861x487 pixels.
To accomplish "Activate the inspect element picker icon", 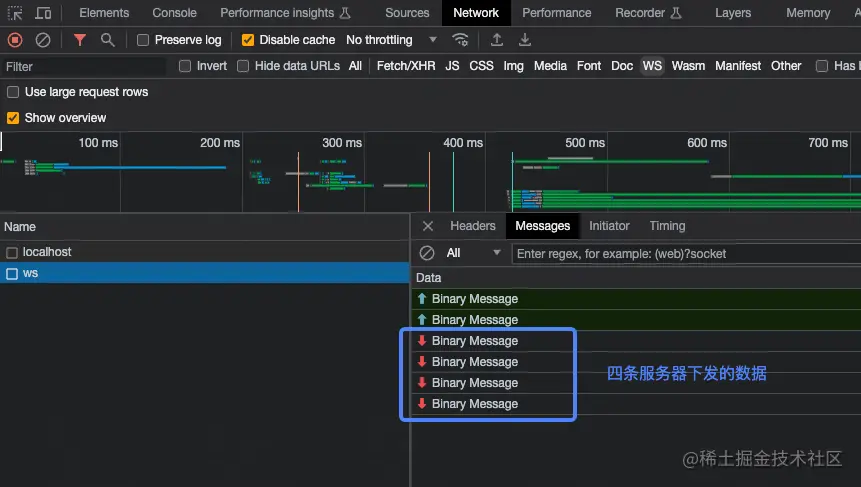I will 15,13.
